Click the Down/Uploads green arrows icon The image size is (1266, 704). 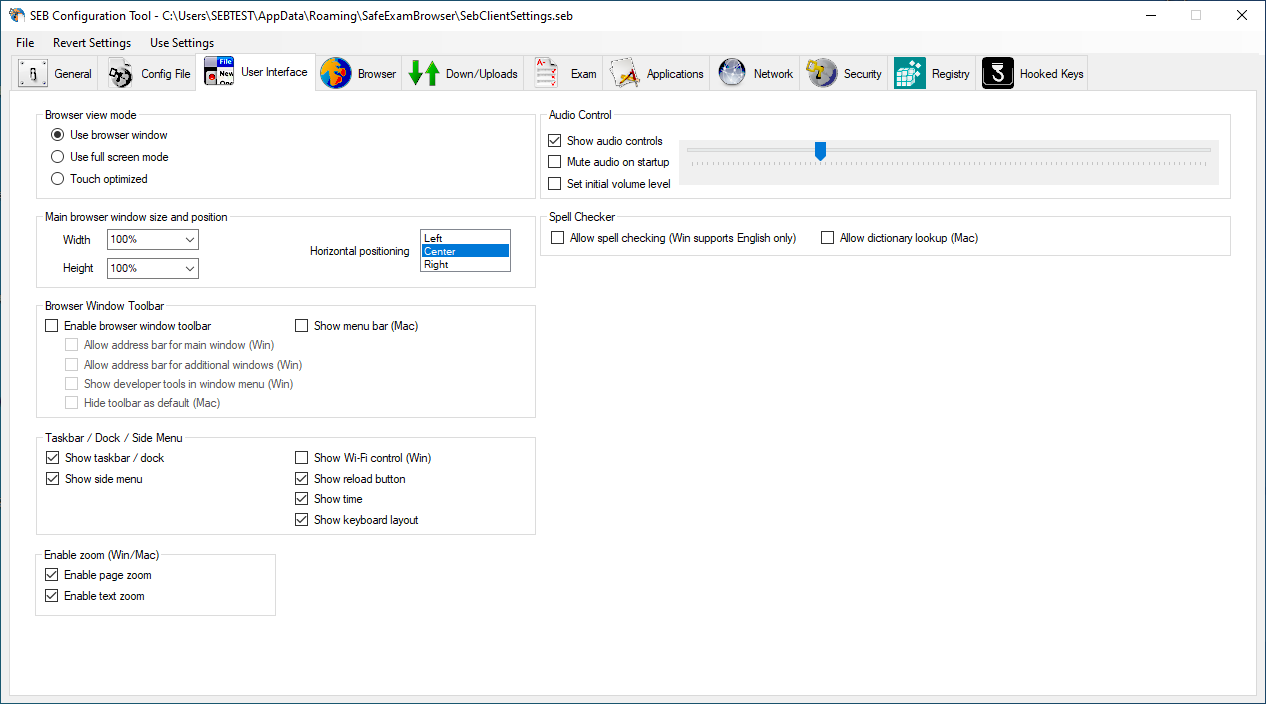pos(424,73)
